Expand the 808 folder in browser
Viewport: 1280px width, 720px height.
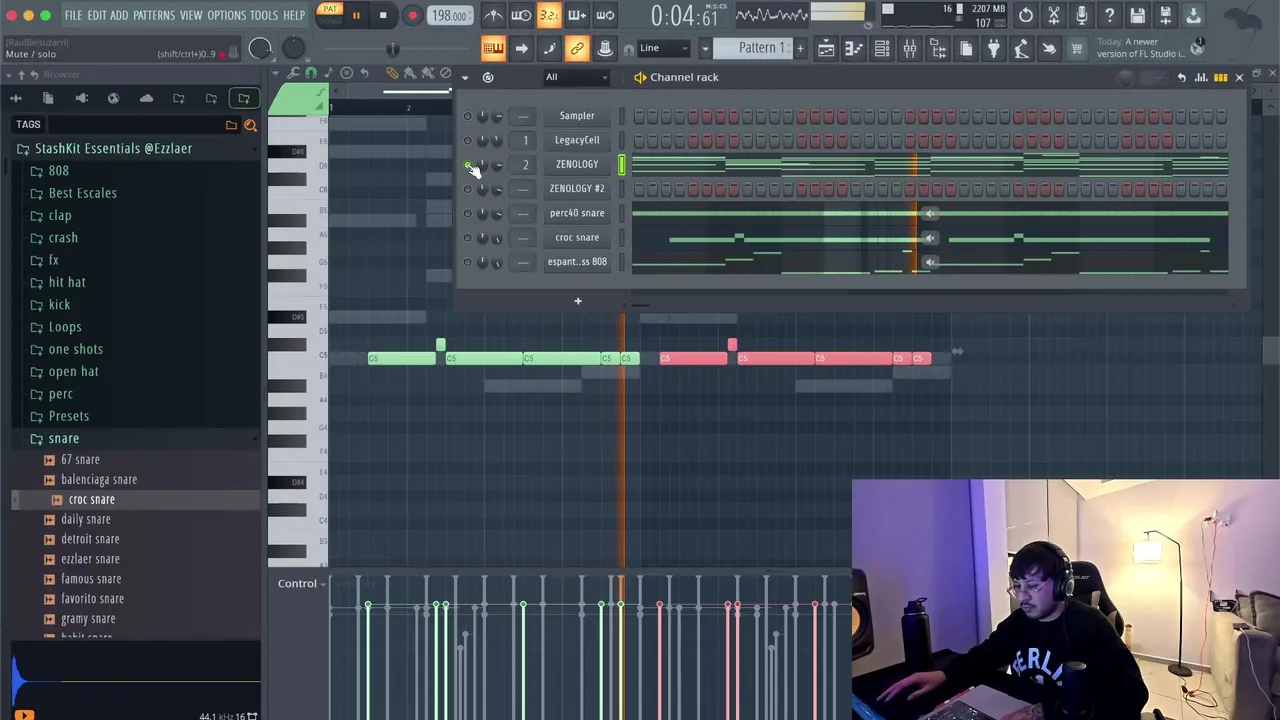click(x=59, y=170)
